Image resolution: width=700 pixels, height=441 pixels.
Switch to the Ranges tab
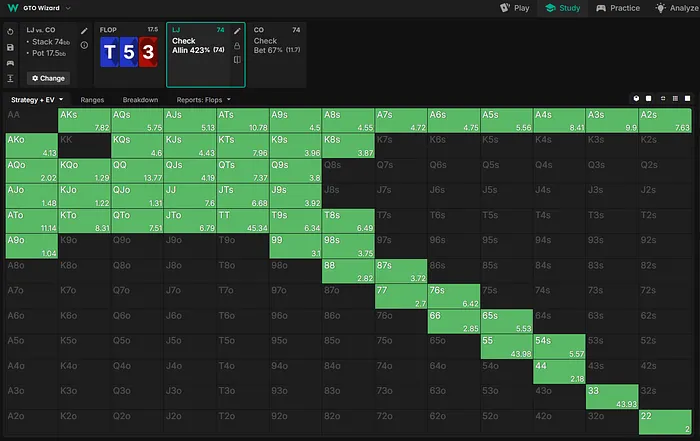pos(92,100)
